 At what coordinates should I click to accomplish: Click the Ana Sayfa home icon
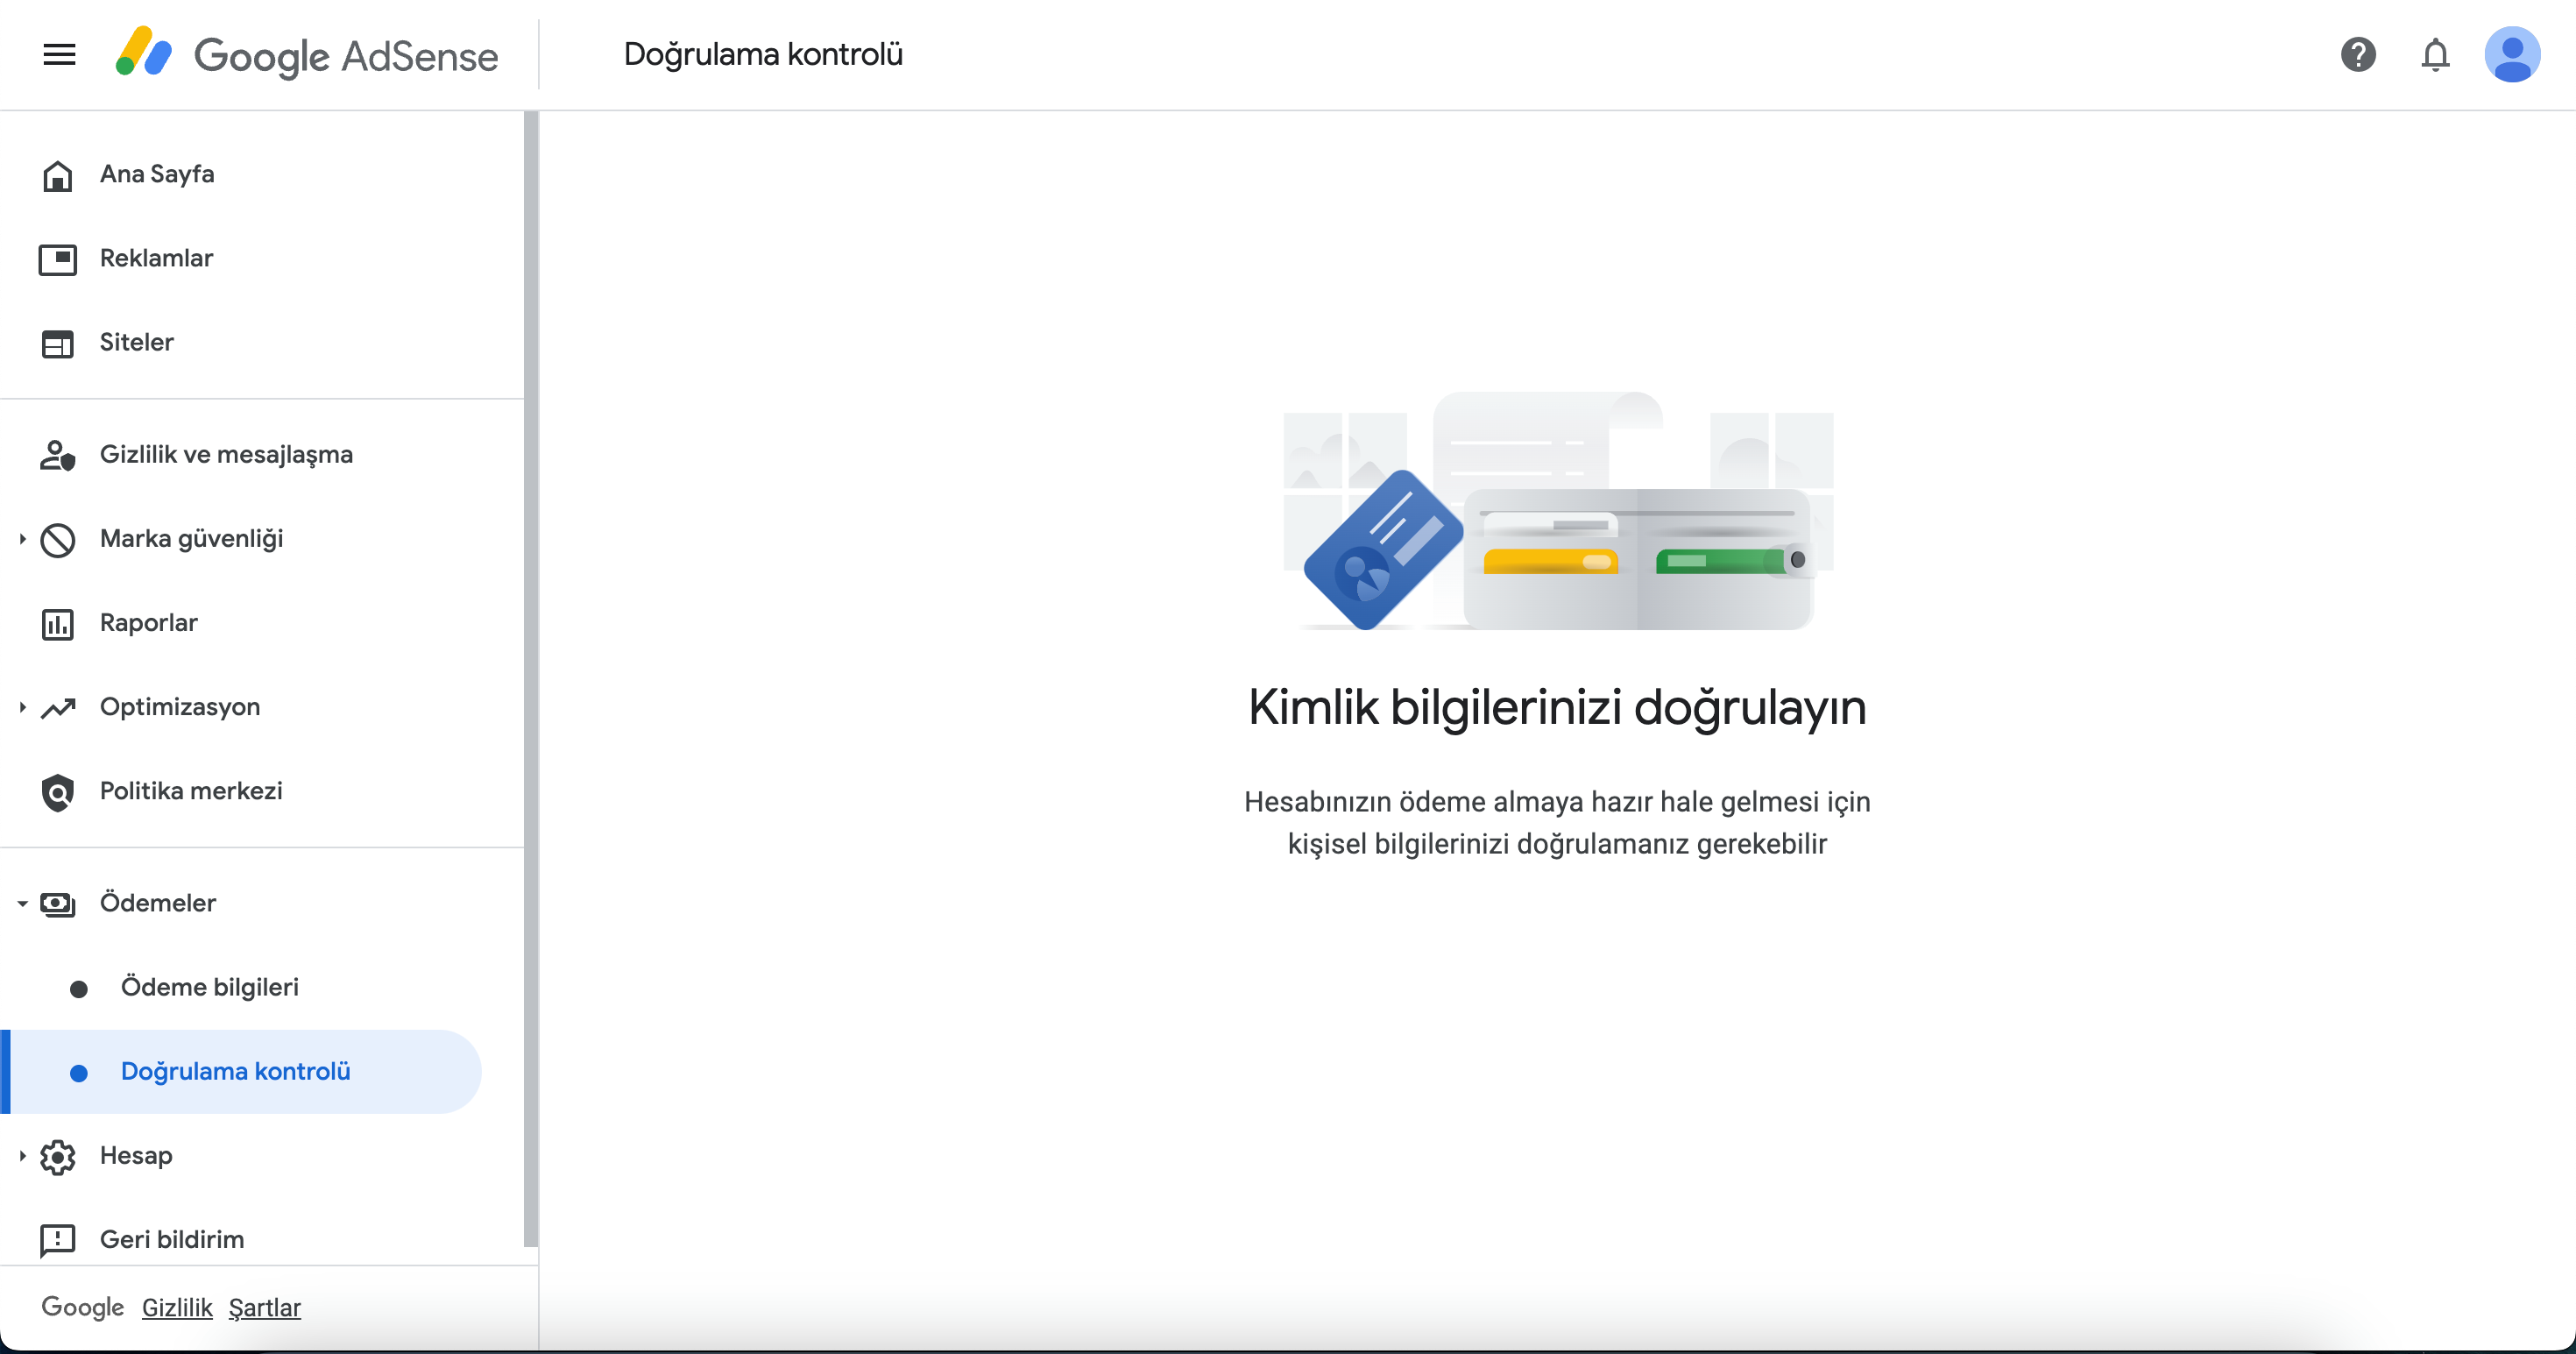click(57, 175)
